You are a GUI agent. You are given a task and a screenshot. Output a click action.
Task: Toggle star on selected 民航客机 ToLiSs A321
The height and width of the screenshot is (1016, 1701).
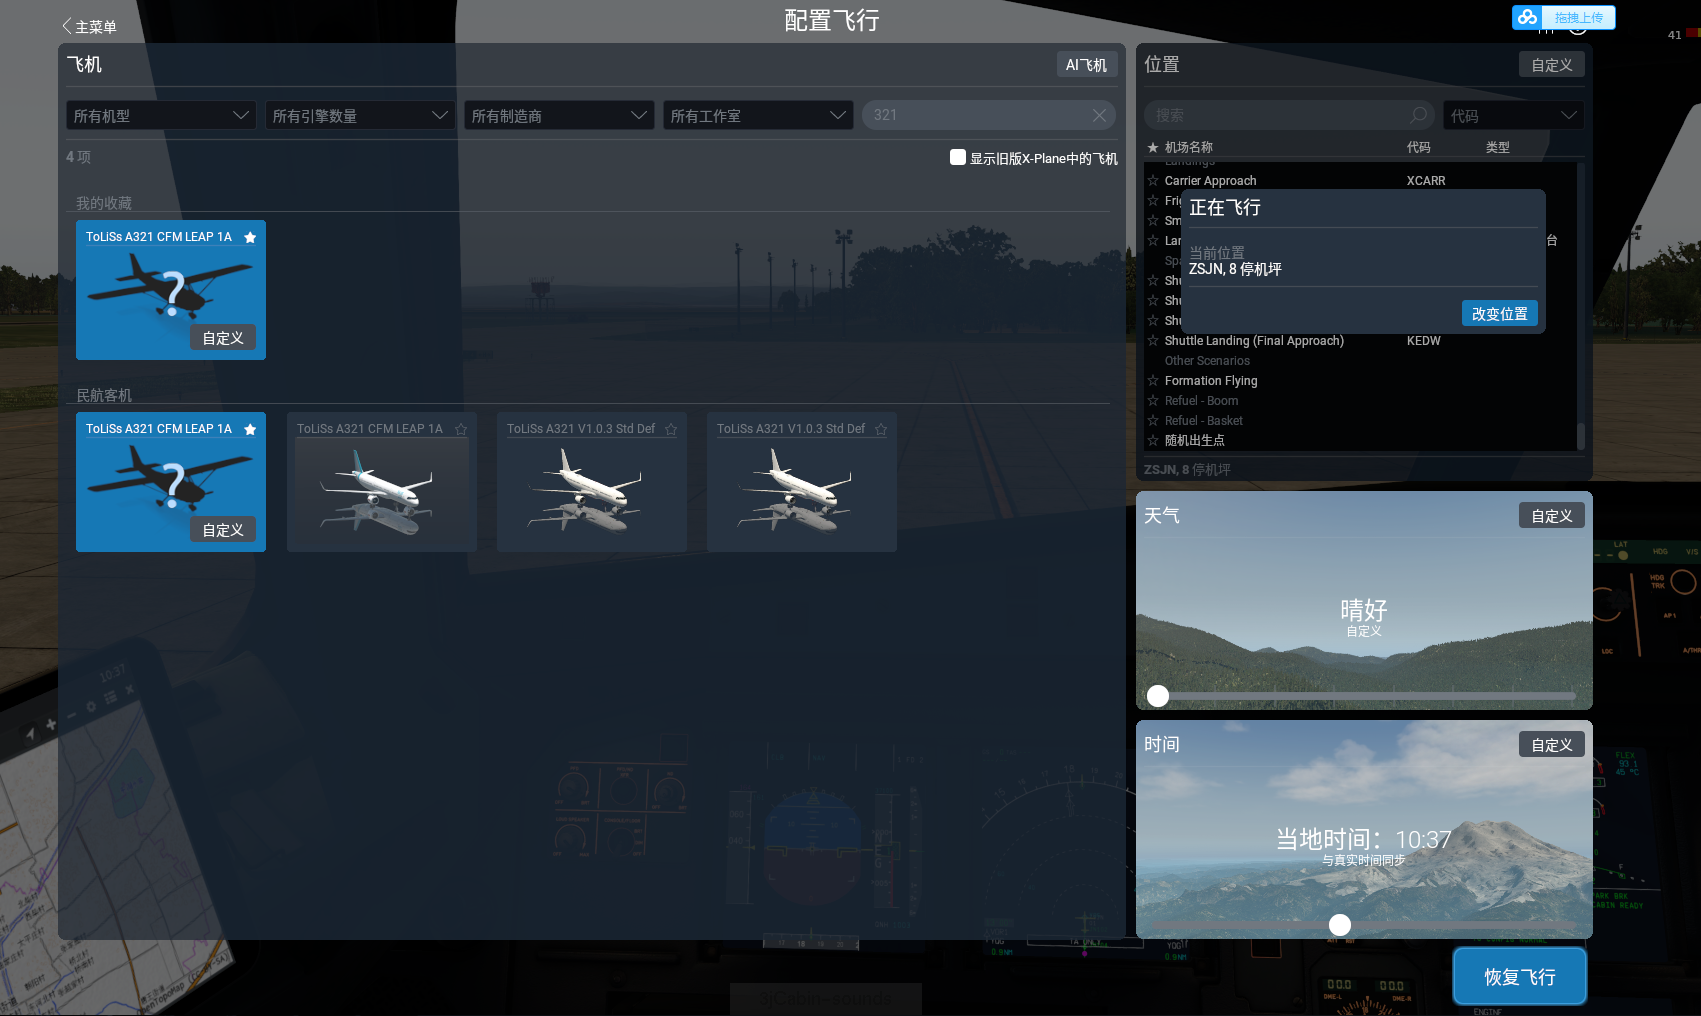coord(250,429)
